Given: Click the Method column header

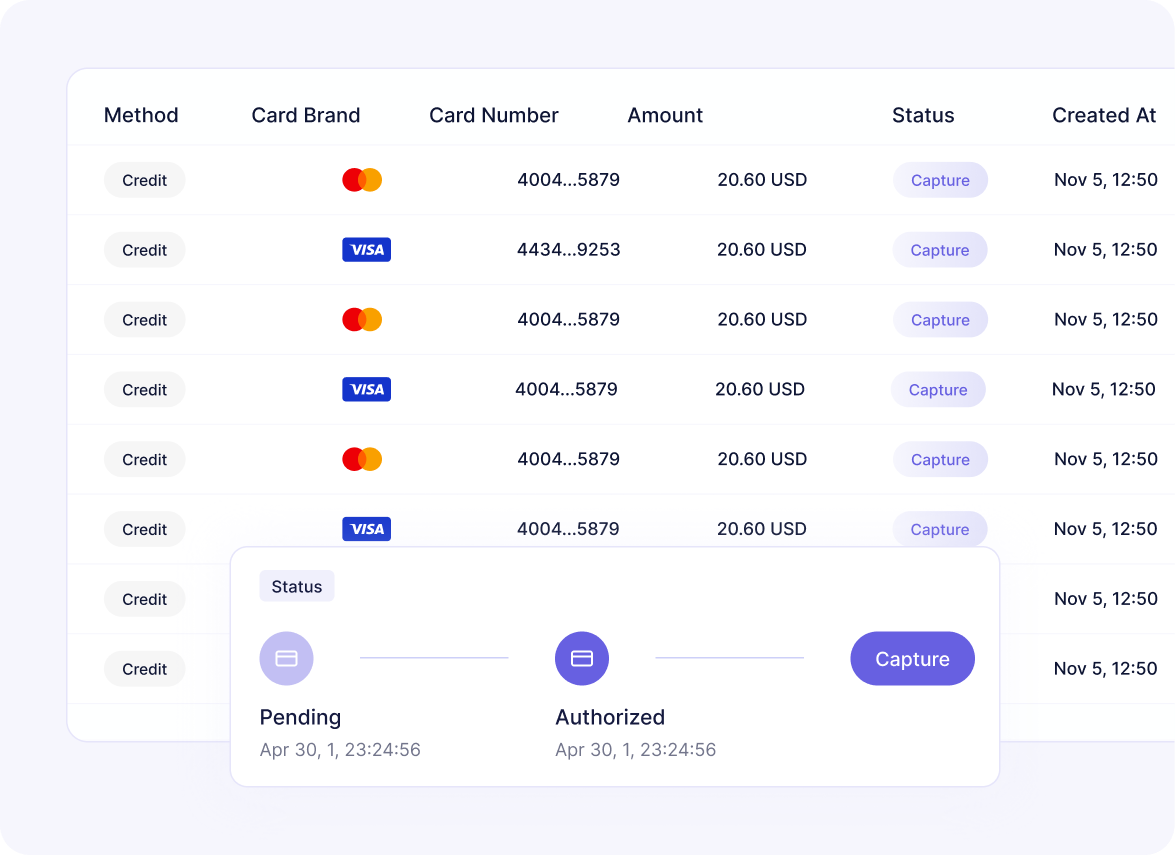Looking at the screenshot, I should (140, 115).
